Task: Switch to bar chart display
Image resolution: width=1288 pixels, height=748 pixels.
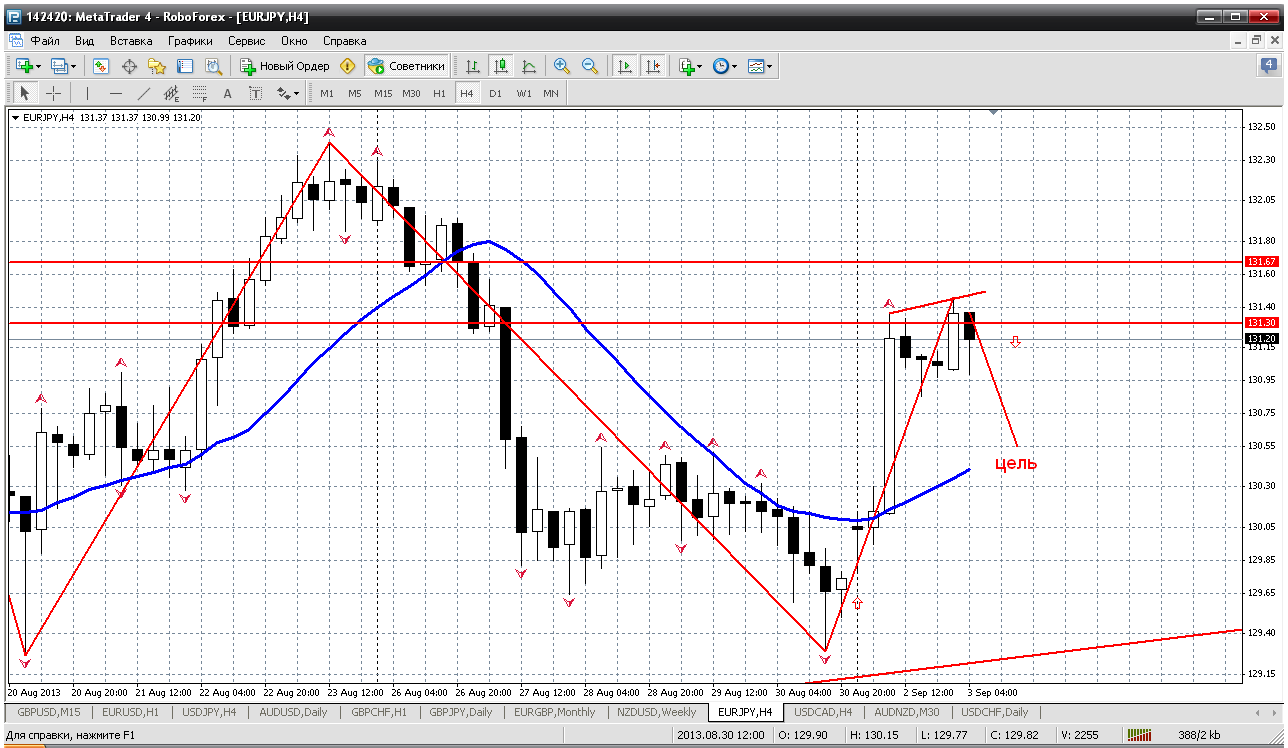Action: point(473,66)
